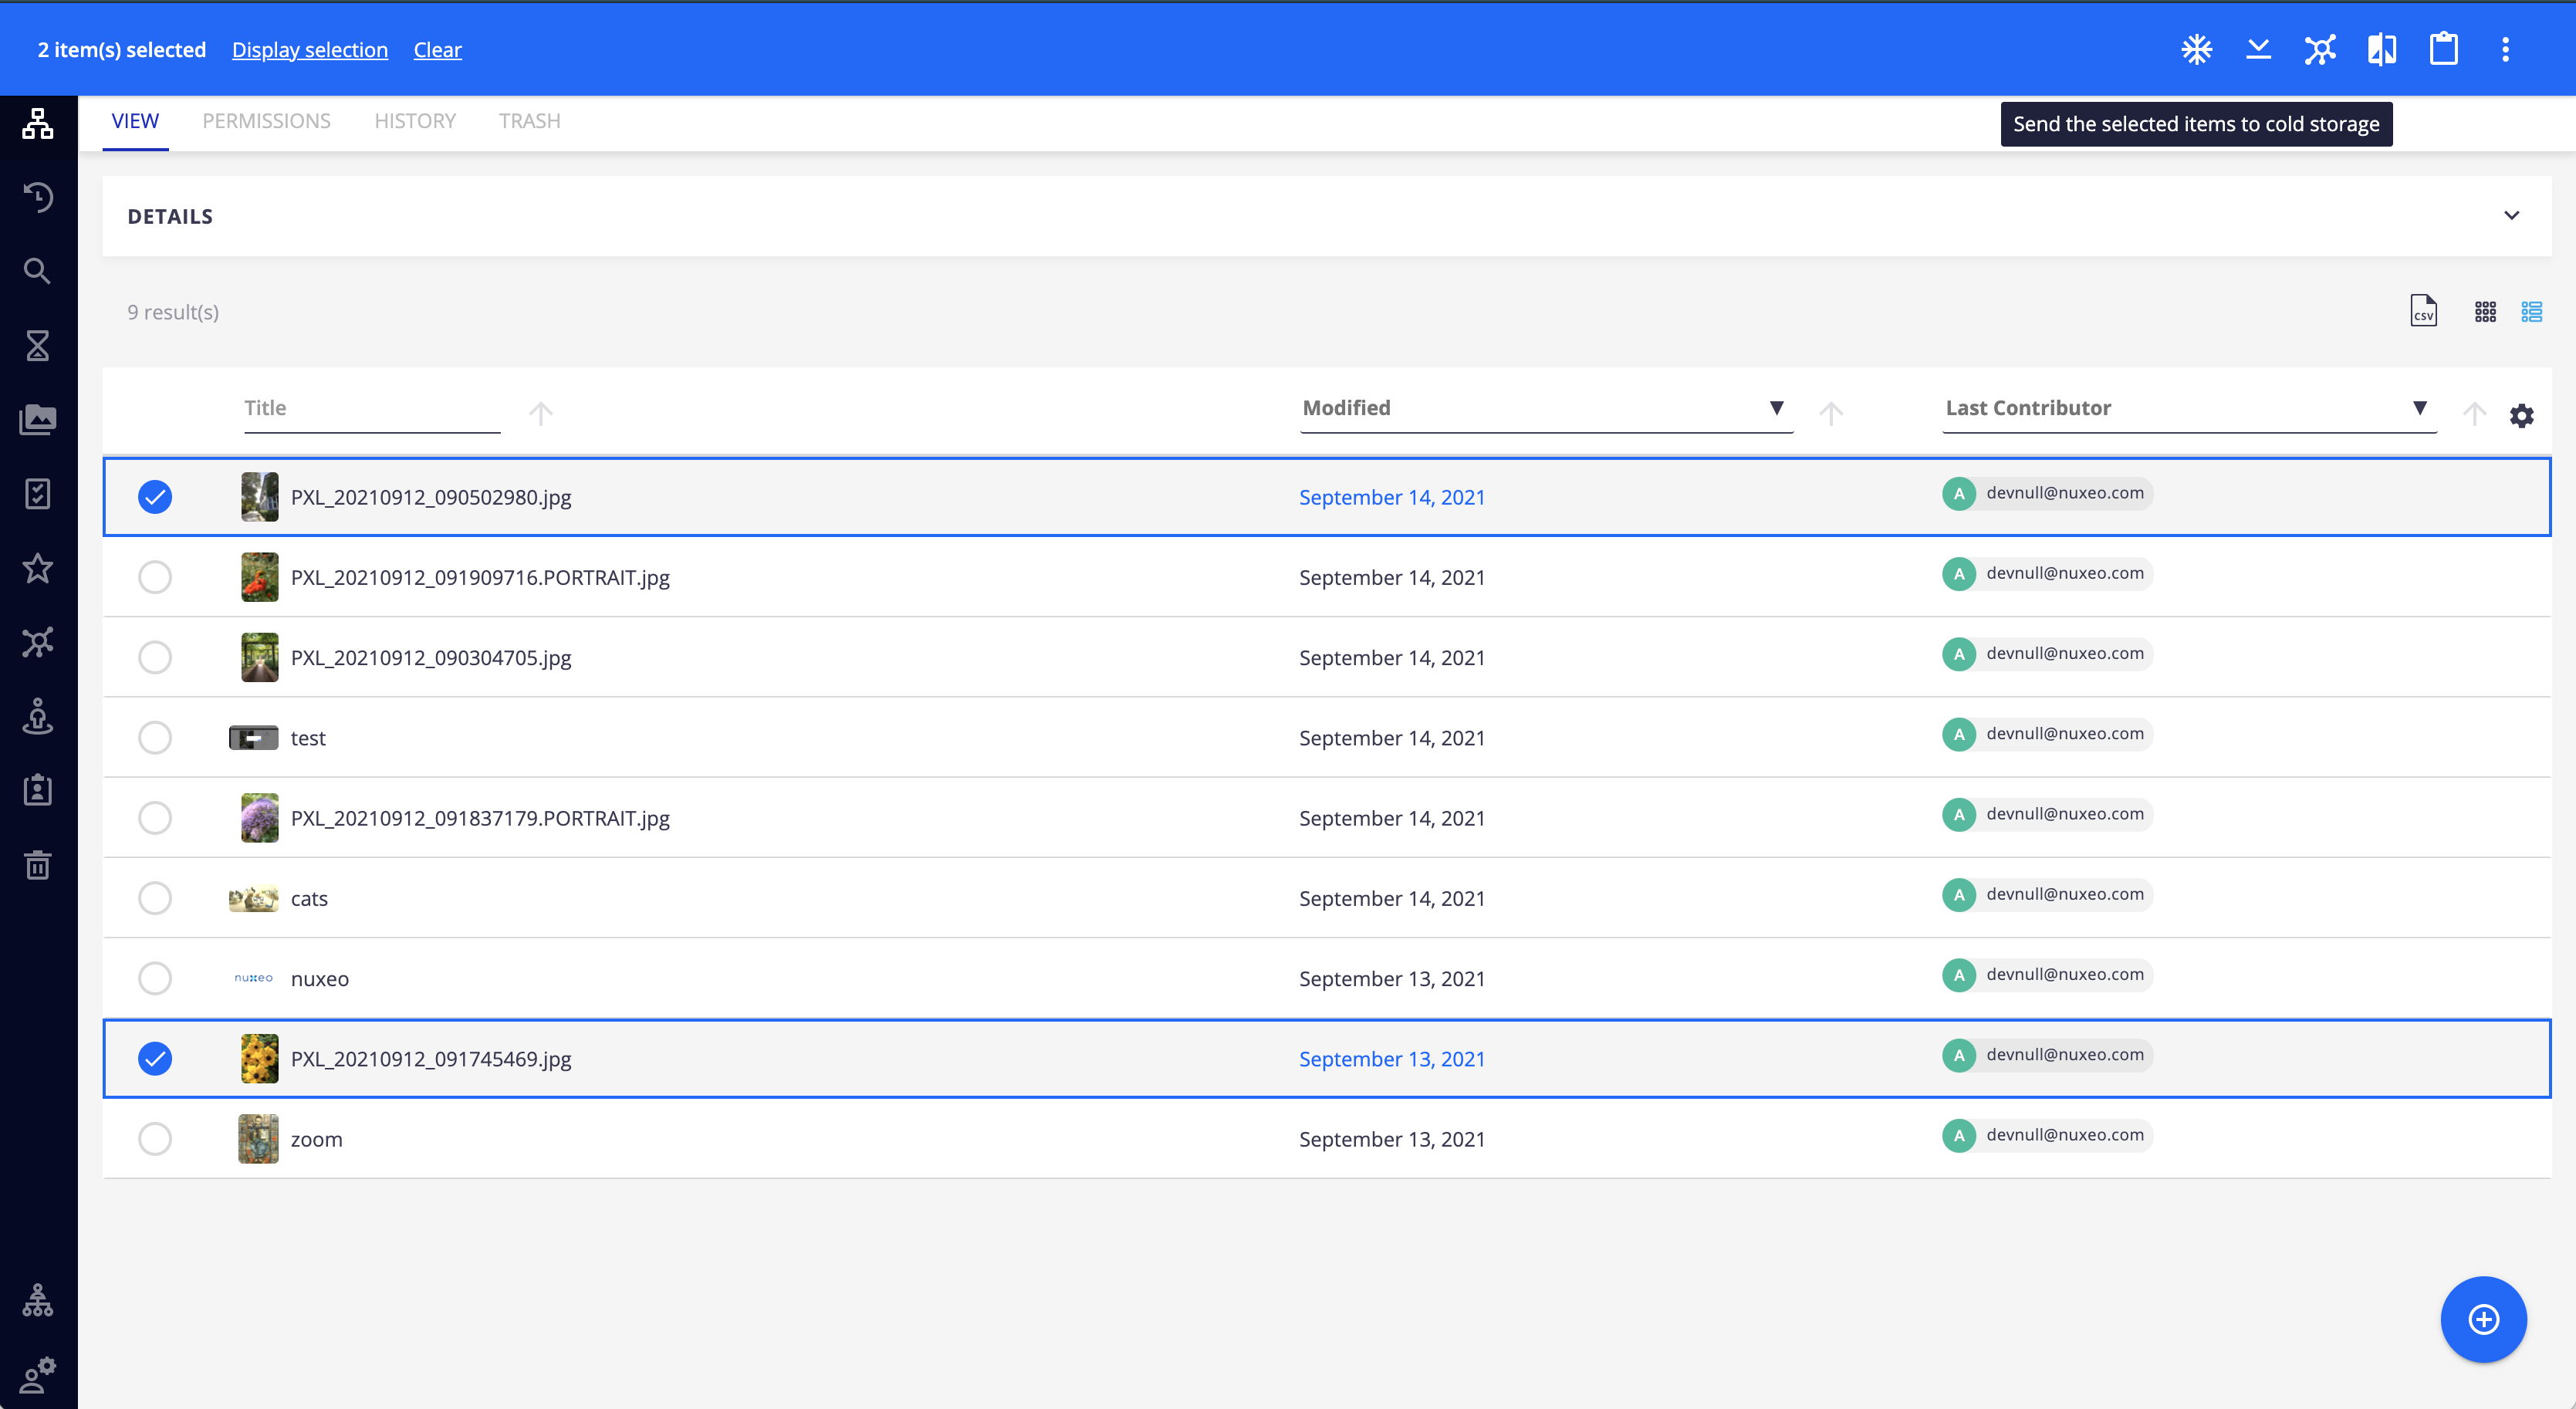Select PXL_20210912_091837179.PORTRAIT.jpg checkbox
The height and width of the screenshot is (1409, 2576).
[x=155, y=818]
